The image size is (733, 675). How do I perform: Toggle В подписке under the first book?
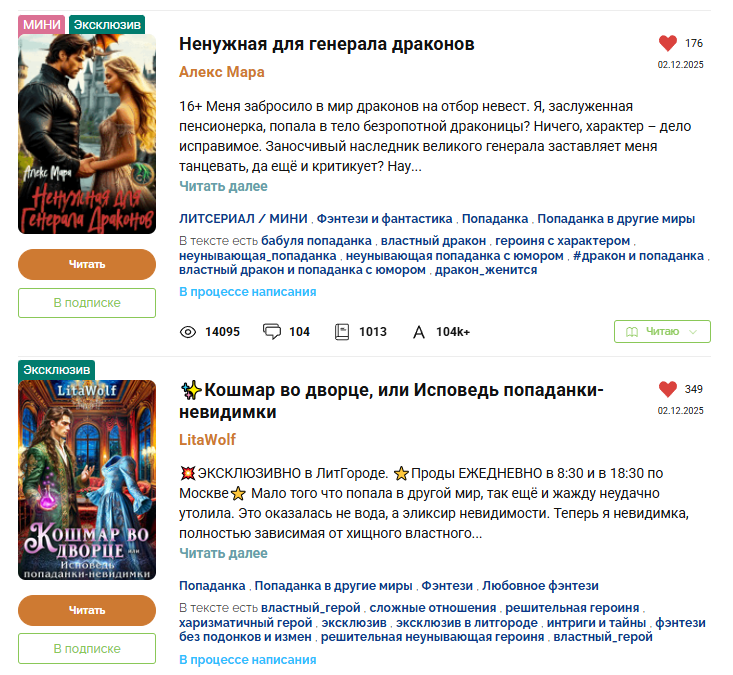click(87, 303)
